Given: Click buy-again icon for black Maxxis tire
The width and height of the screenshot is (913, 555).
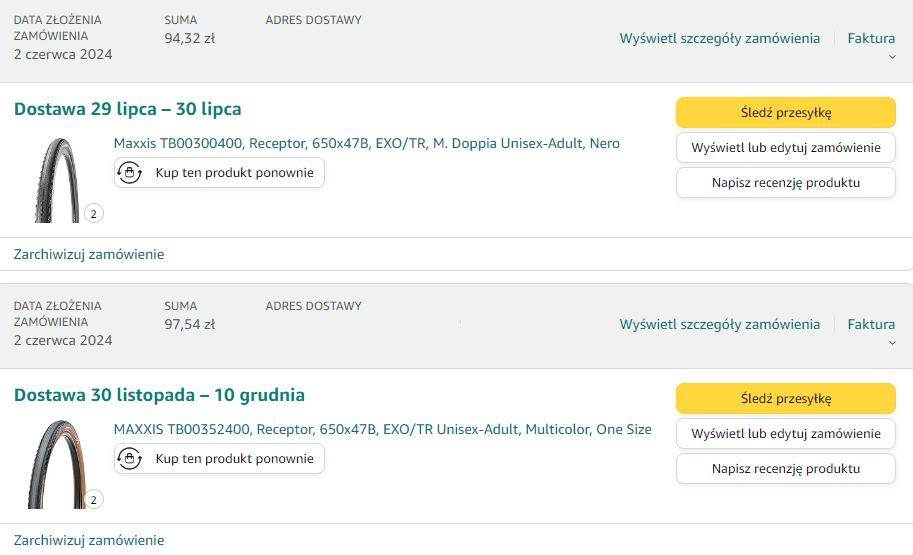Looking at the screenshot, I should coord(132,173).
